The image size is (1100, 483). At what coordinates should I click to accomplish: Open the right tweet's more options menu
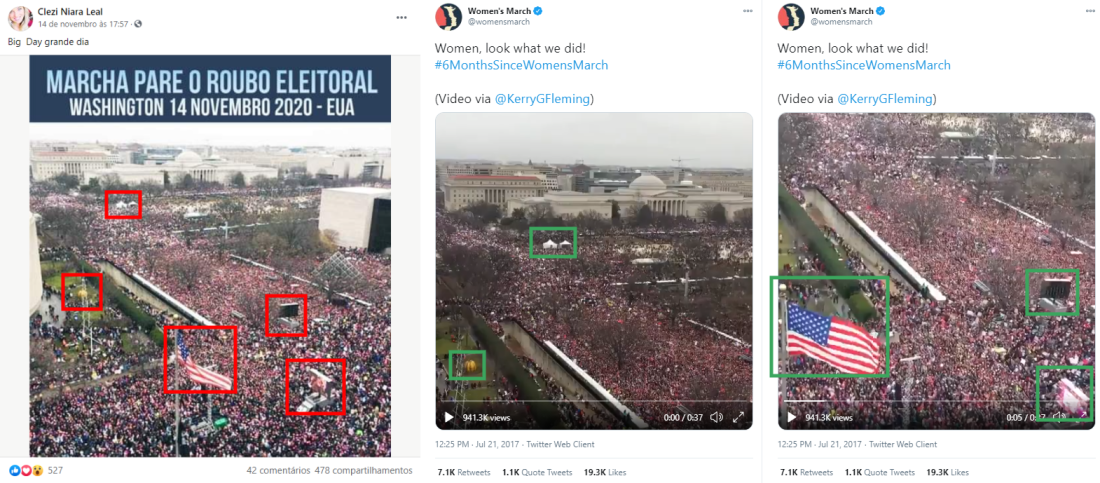(x=1089, y=12)
